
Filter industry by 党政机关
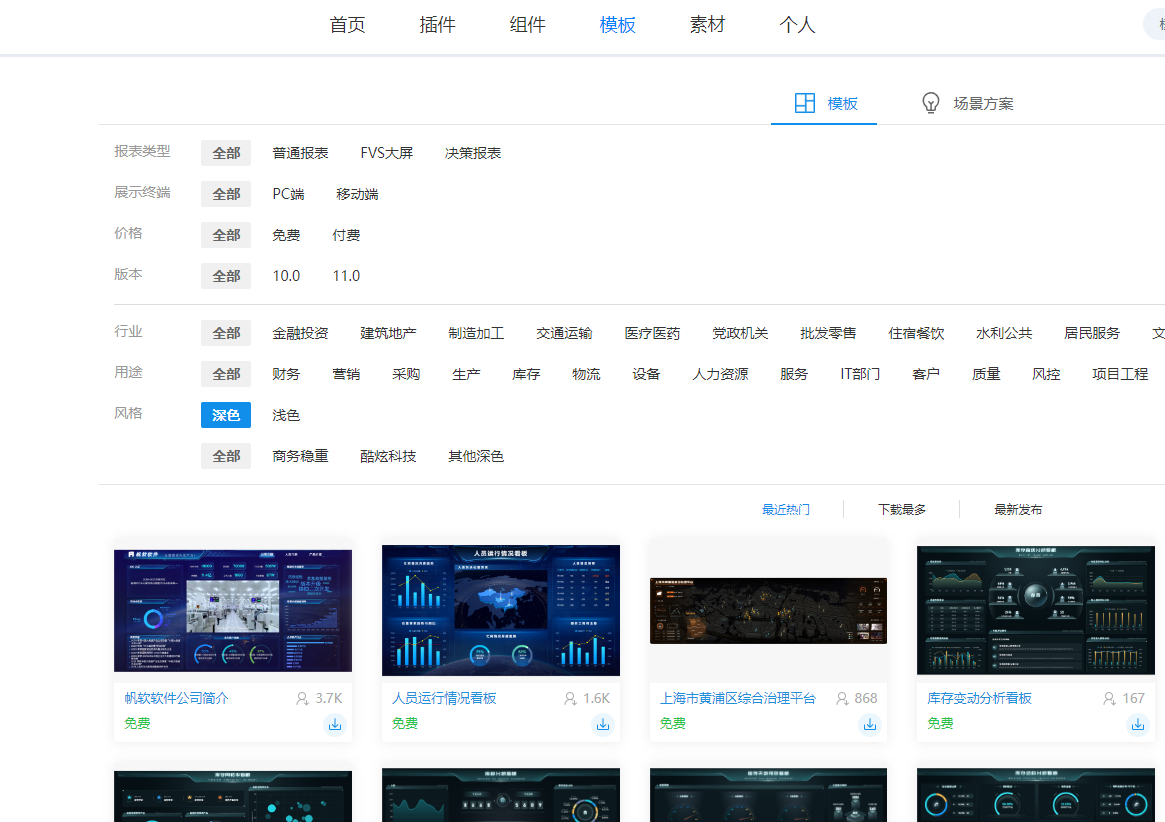coord(740,333)
